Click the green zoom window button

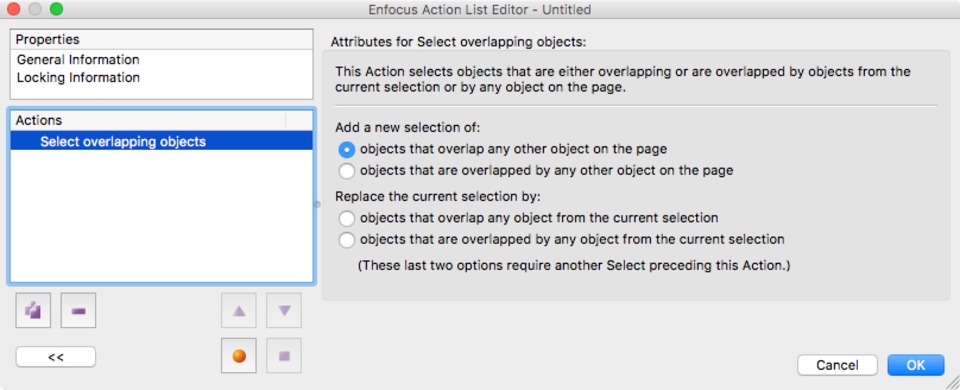click(x=56, y=9)
